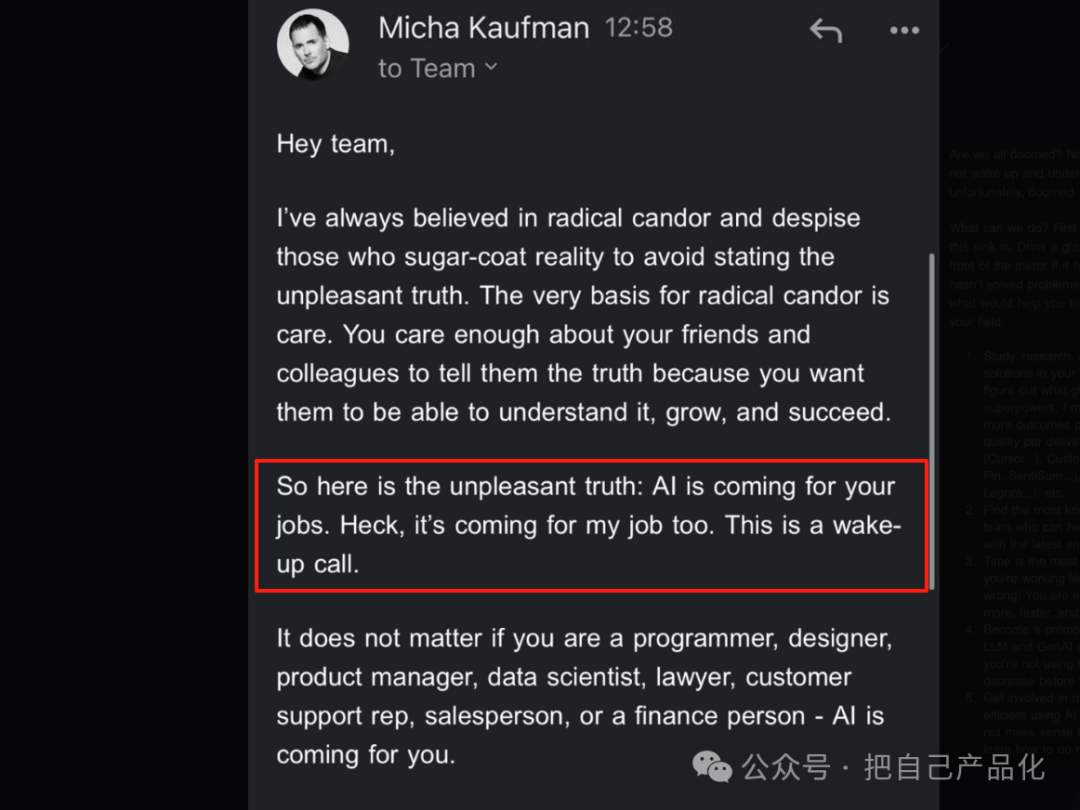Click dimmed background text "Are we all doomed?"

tap(1006, 154)
